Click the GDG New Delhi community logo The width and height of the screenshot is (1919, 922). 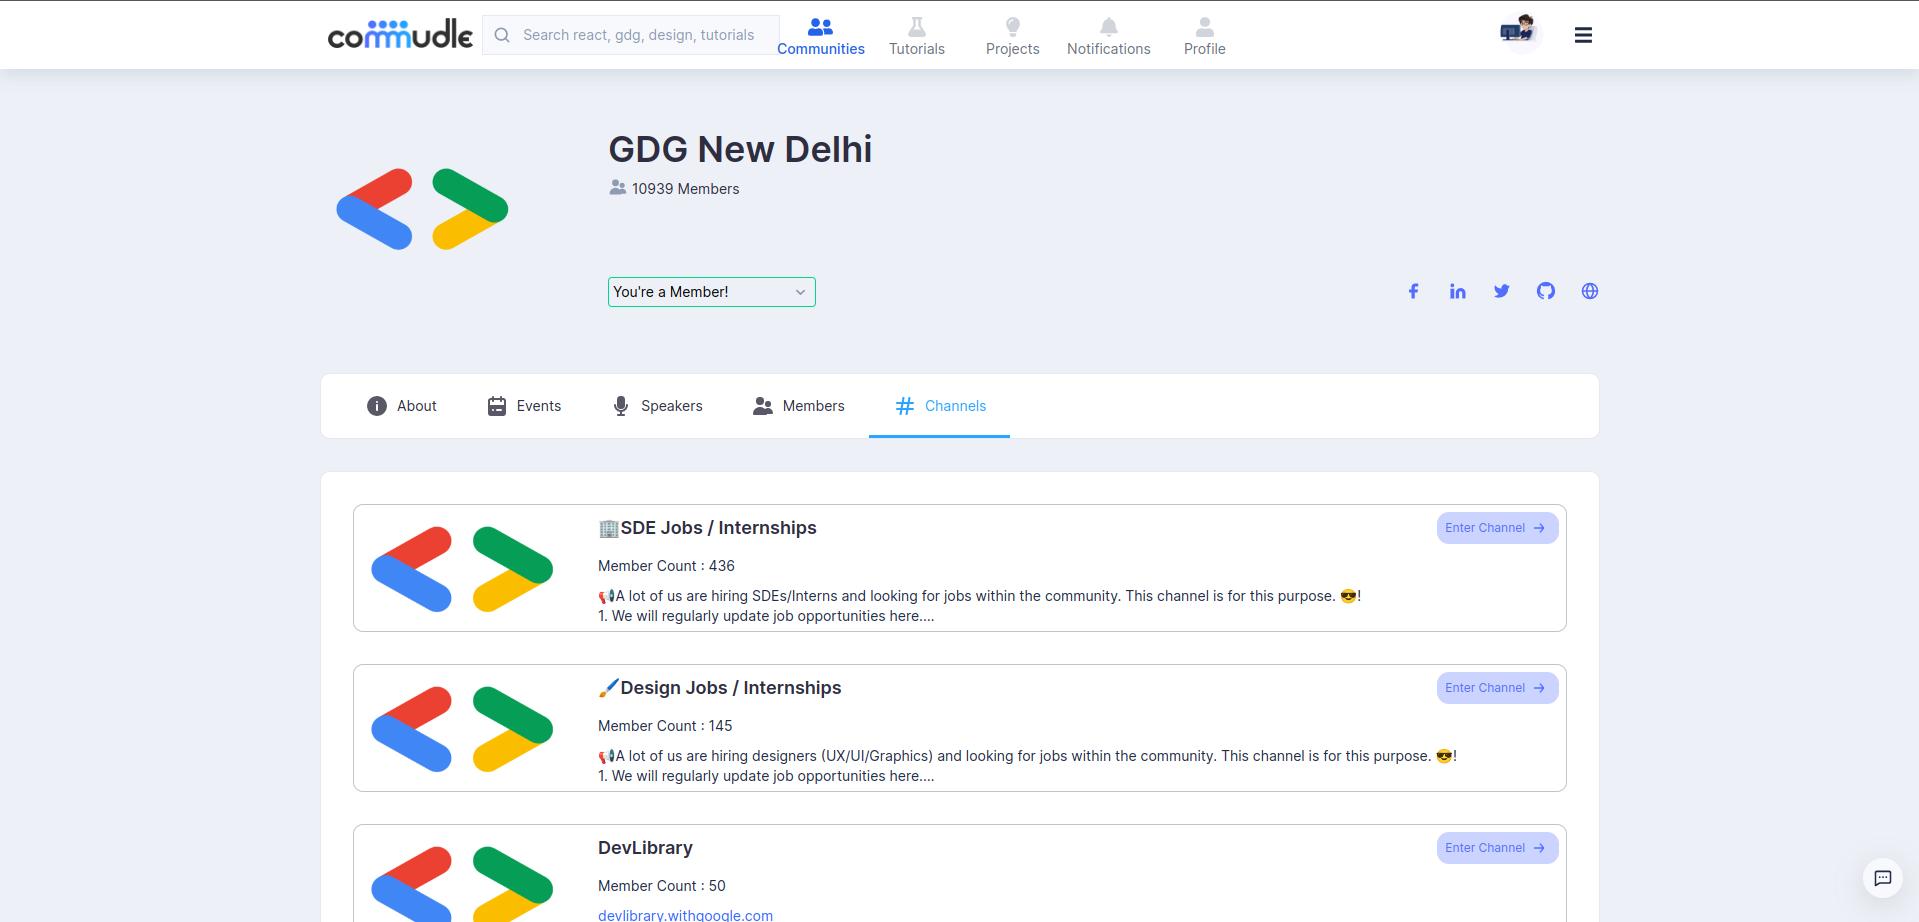pyautogui.click(x=422, y=209)
